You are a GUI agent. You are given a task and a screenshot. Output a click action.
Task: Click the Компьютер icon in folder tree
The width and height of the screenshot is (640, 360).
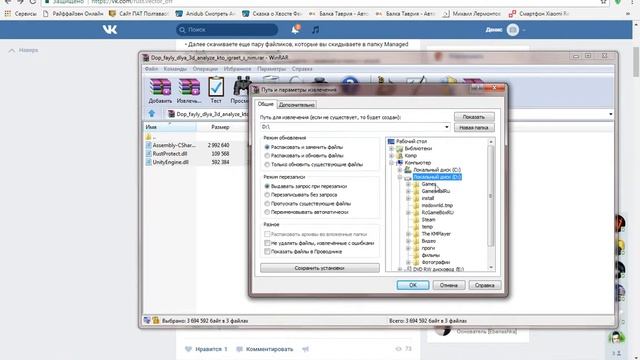(400, 162)
